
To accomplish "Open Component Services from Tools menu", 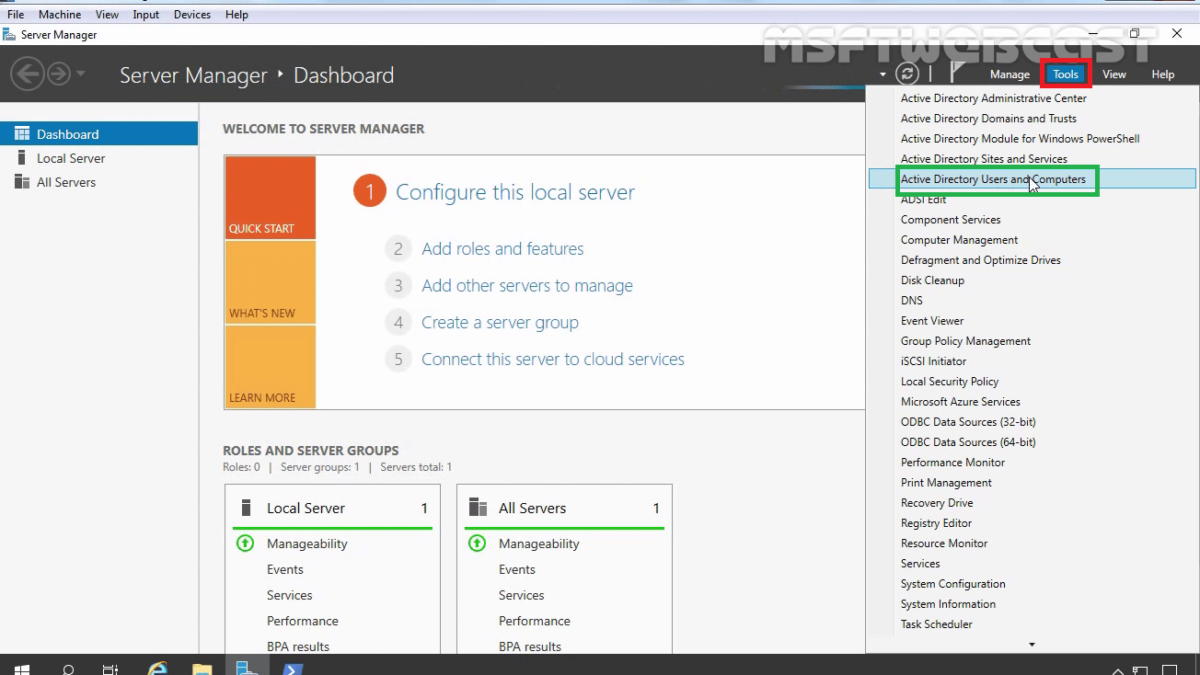I will (x=1031, y=220).
